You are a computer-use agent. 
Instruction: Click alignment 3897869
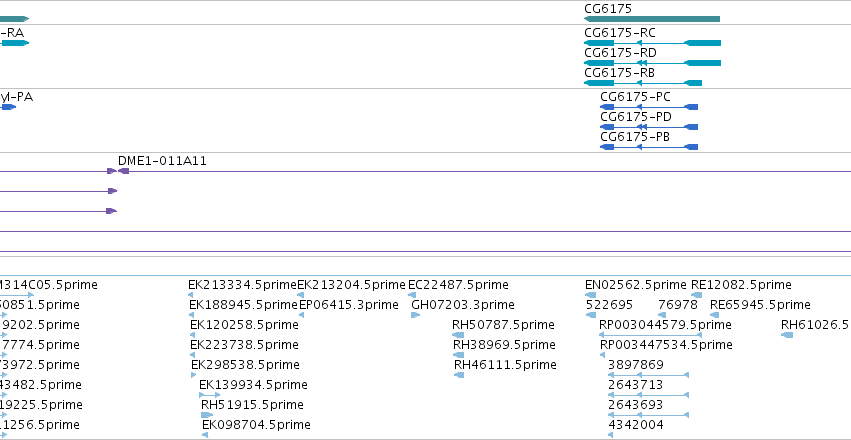pos(636,365)
